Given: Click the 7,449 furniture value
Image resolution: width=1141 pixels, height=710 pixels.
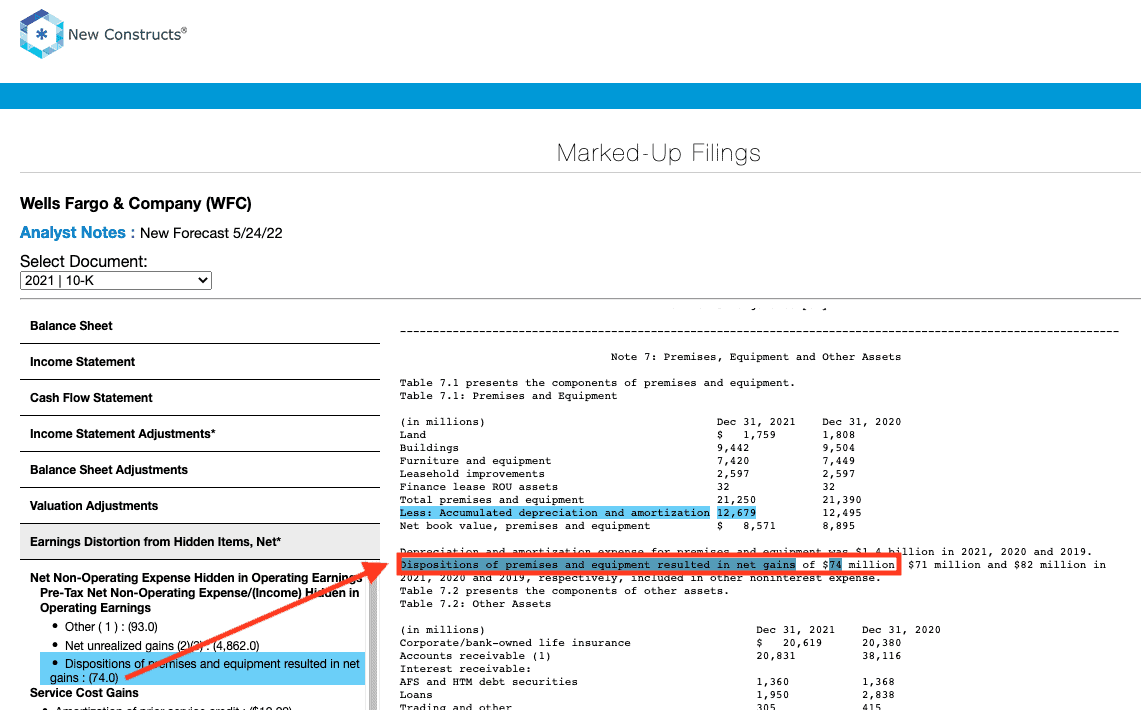Looking at the screenshot, I should click(838, 461).
